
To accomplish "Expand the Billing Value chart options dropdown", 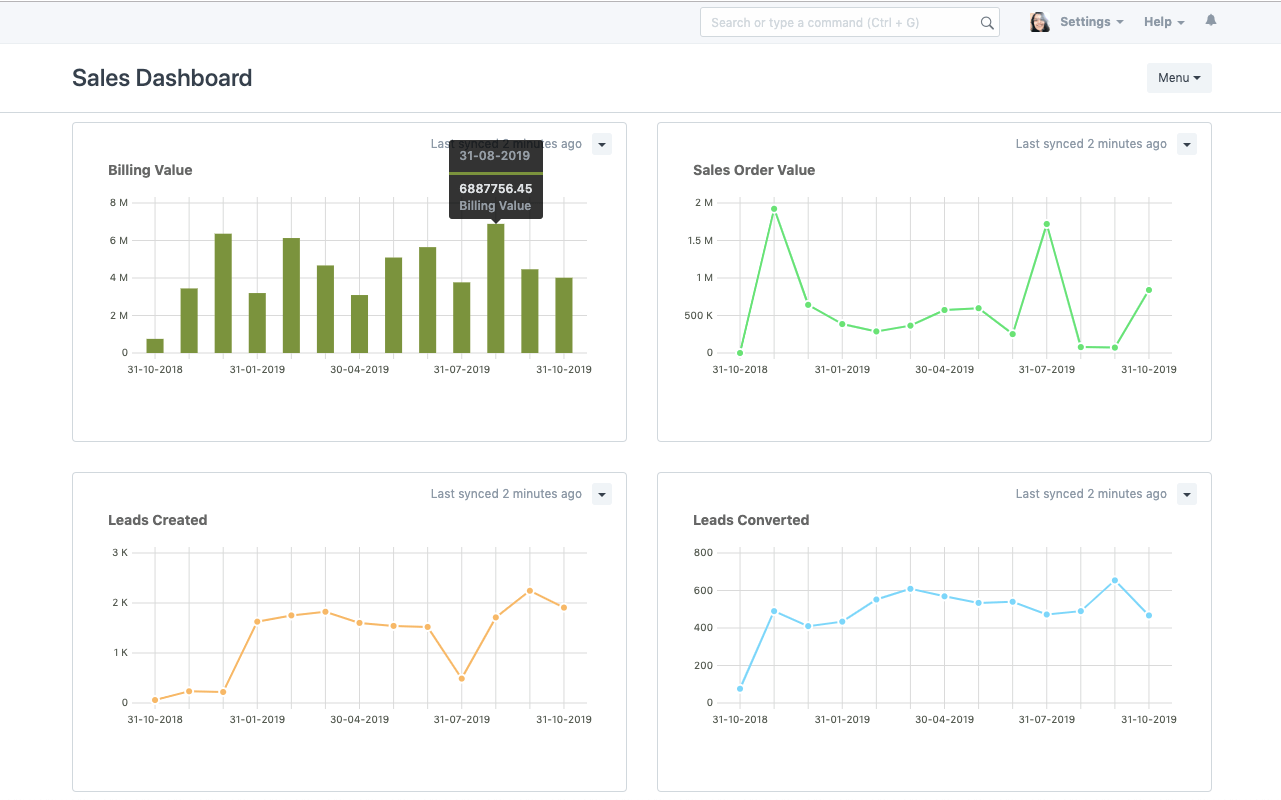I will click(601, 144).
